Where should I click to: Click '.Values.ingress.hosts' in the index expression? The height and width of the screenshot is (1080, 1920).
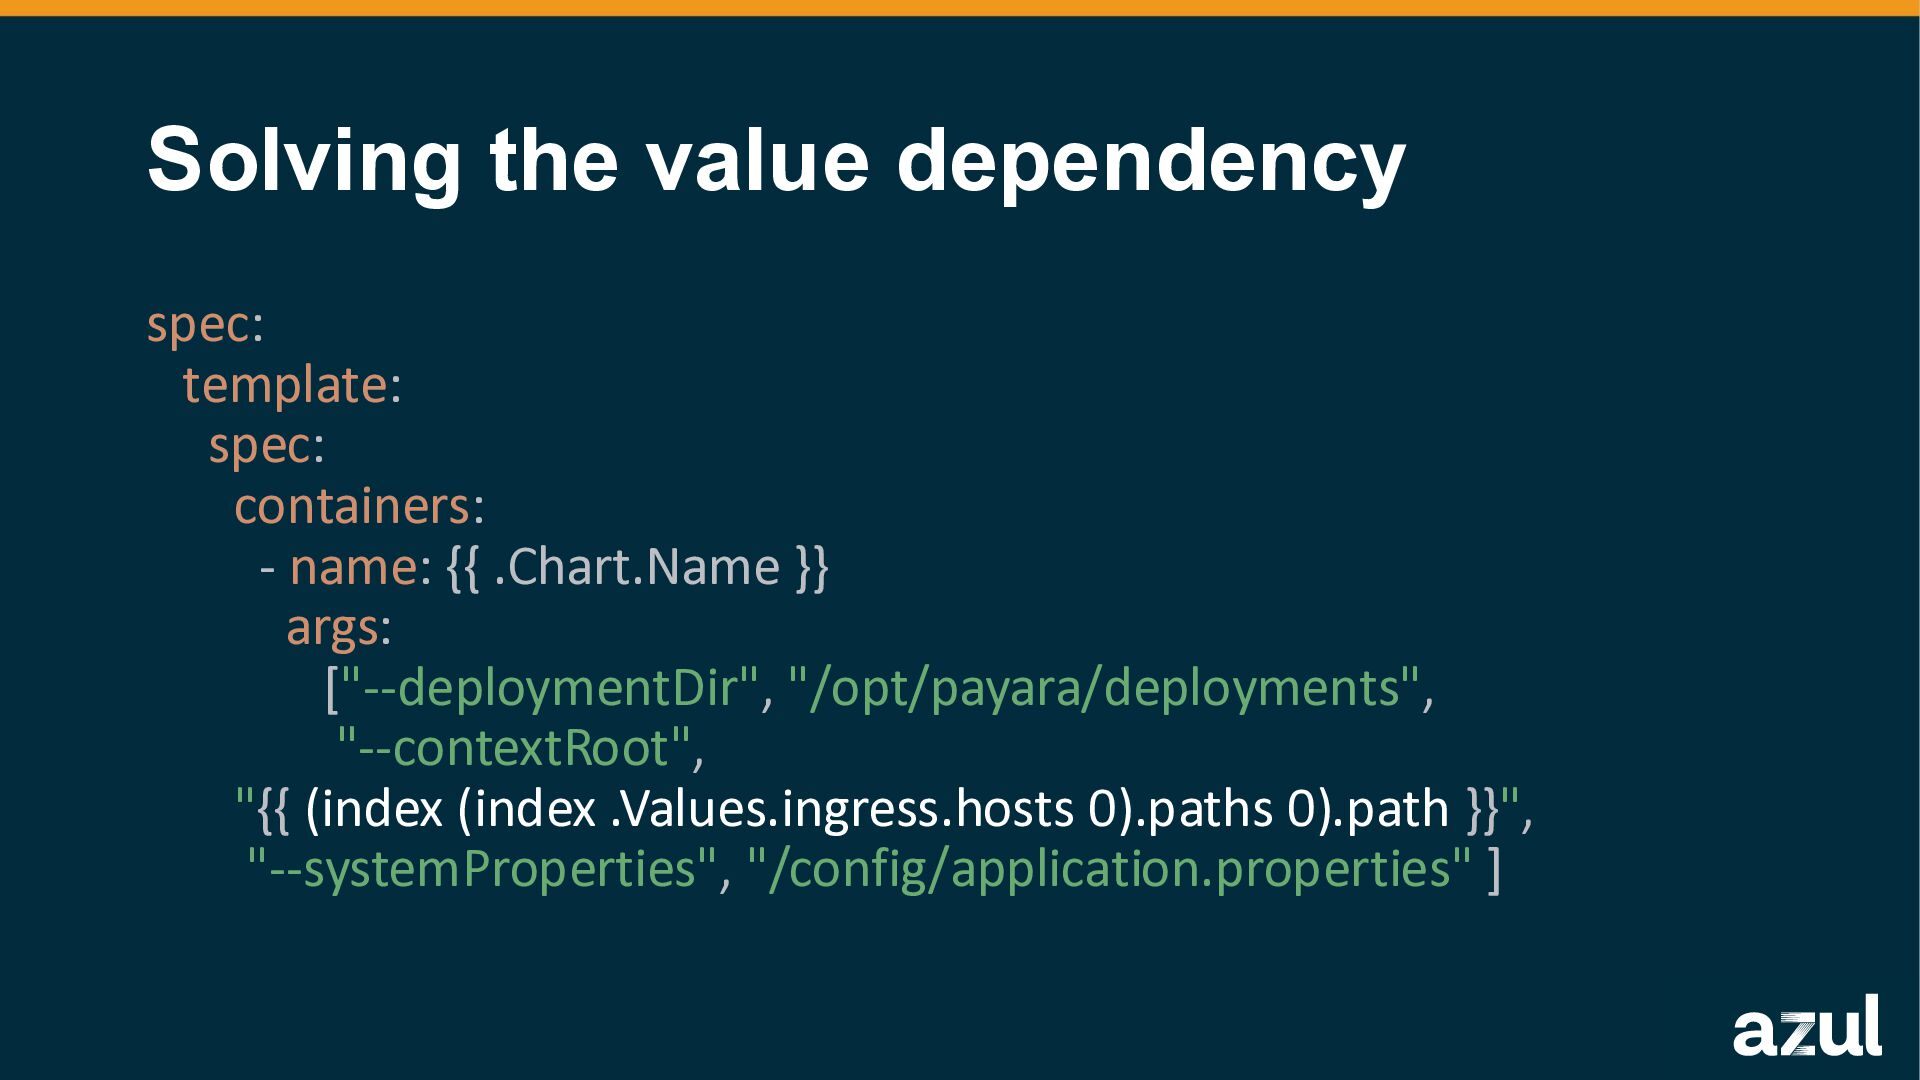842,809
